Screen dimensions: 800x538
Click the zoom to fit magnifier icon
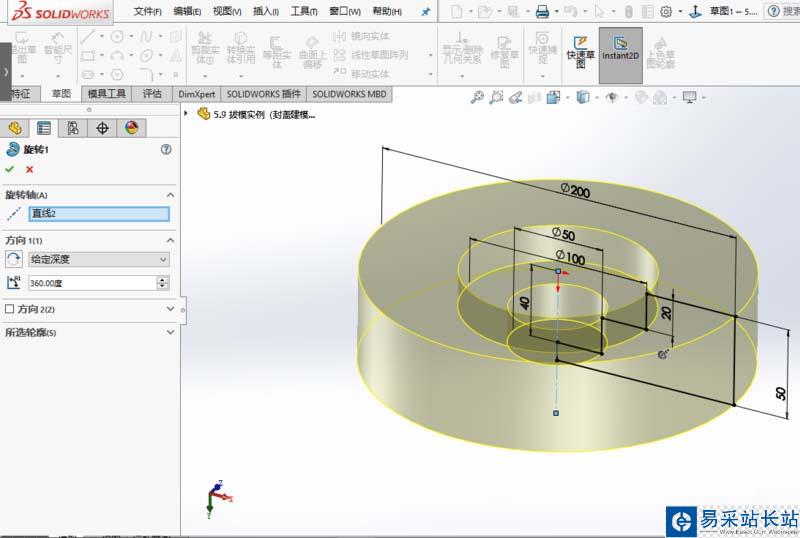pos(477,97)
